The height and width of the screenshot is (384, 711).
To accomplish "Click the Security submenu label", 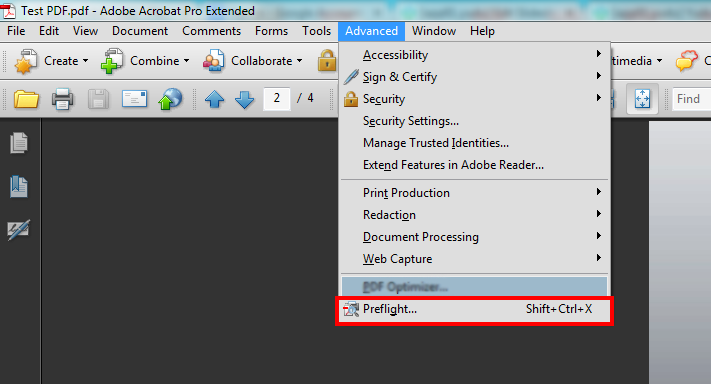I will pos(384,99).
